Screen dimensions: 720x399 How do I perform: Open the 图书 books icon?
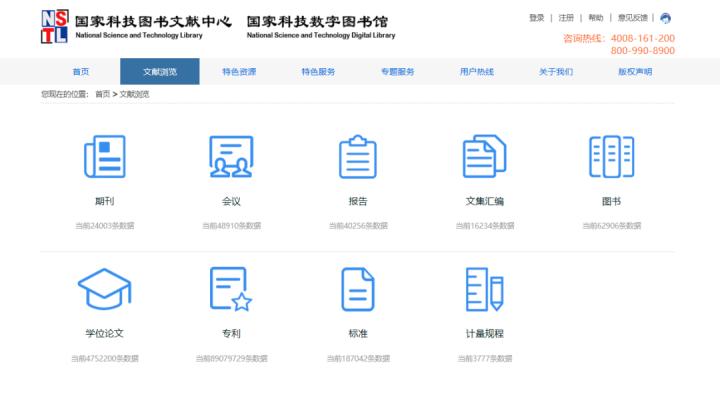[611, 157]
